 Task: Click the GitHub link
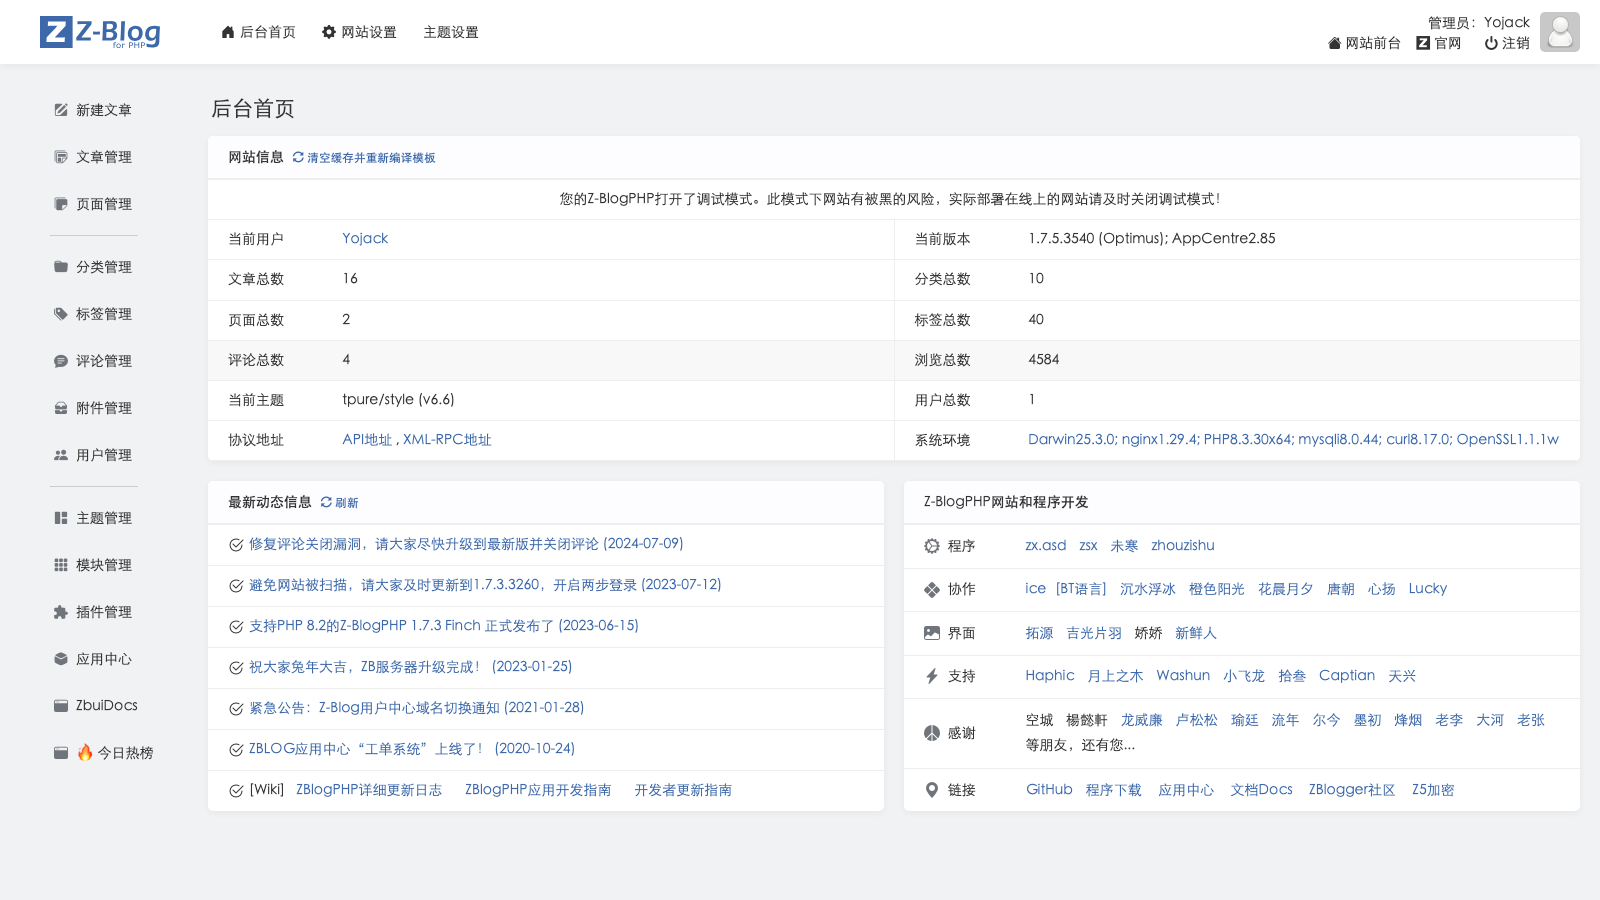[x=1049, y=790]
